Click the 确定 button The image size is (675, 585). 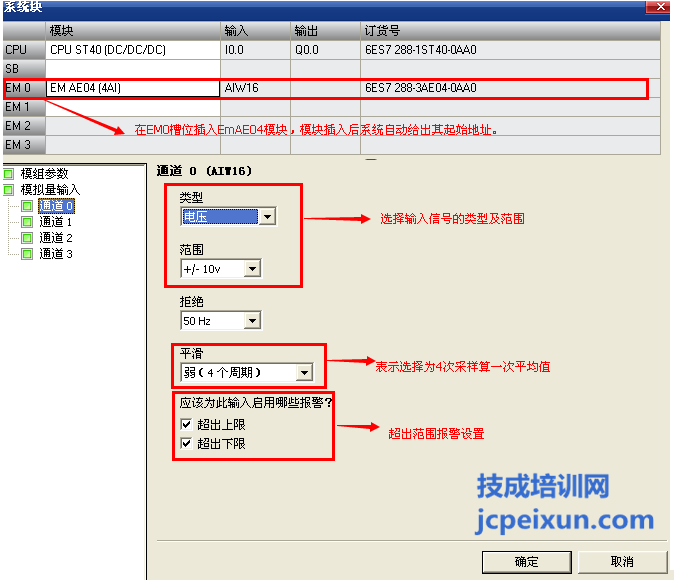[x=526, y=562]
